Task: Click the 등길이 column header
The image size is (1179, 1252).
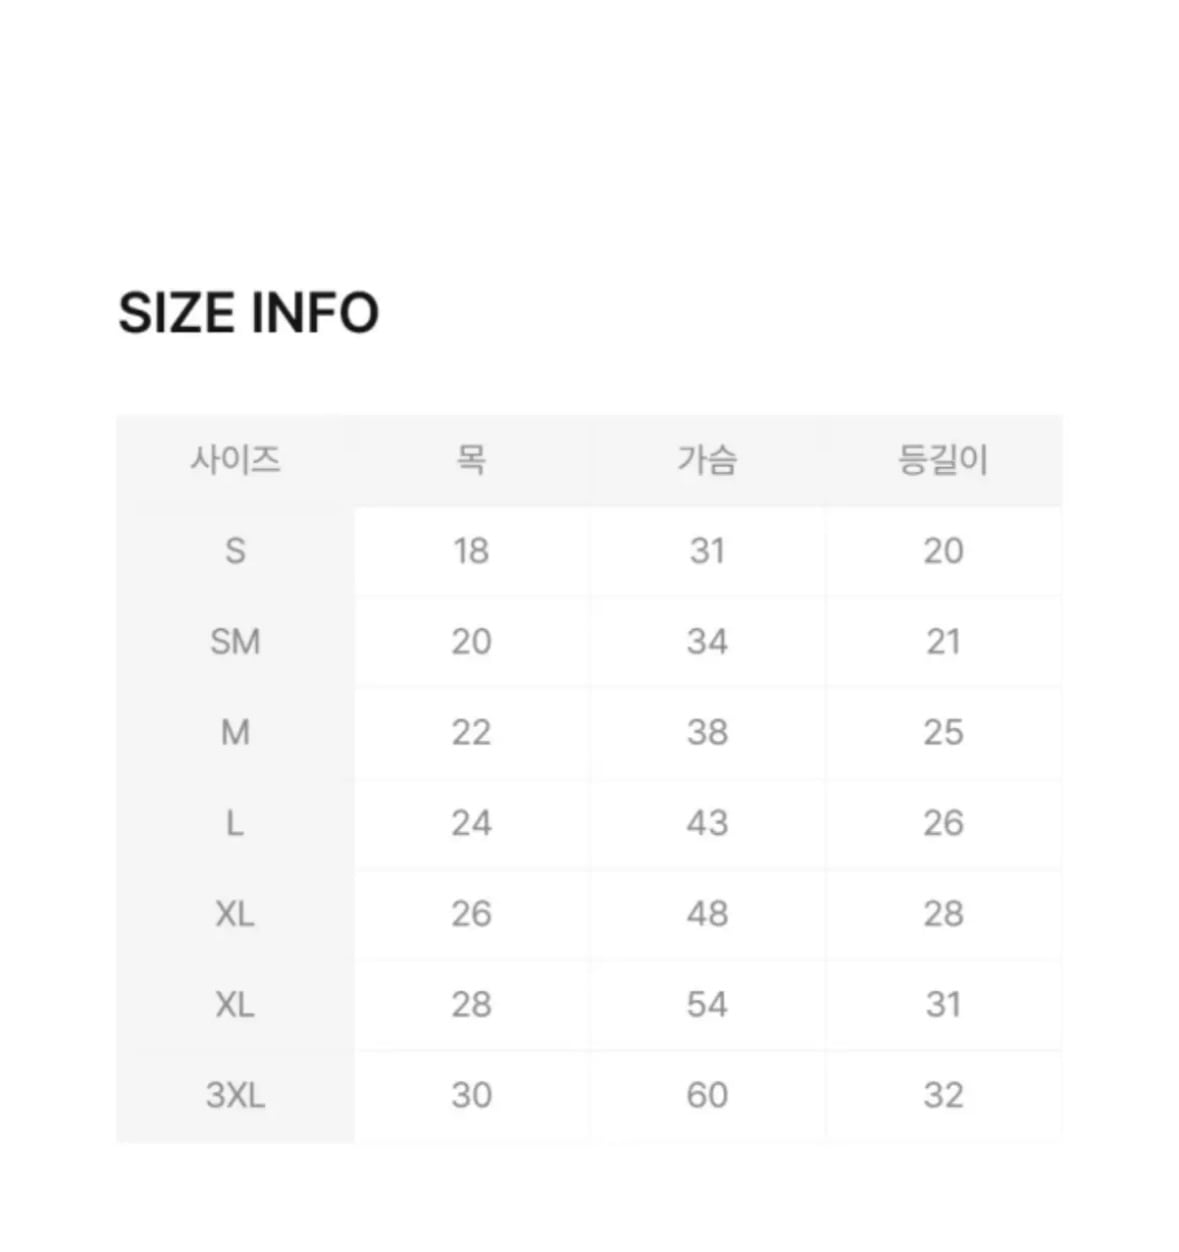Action: [943, 460]
